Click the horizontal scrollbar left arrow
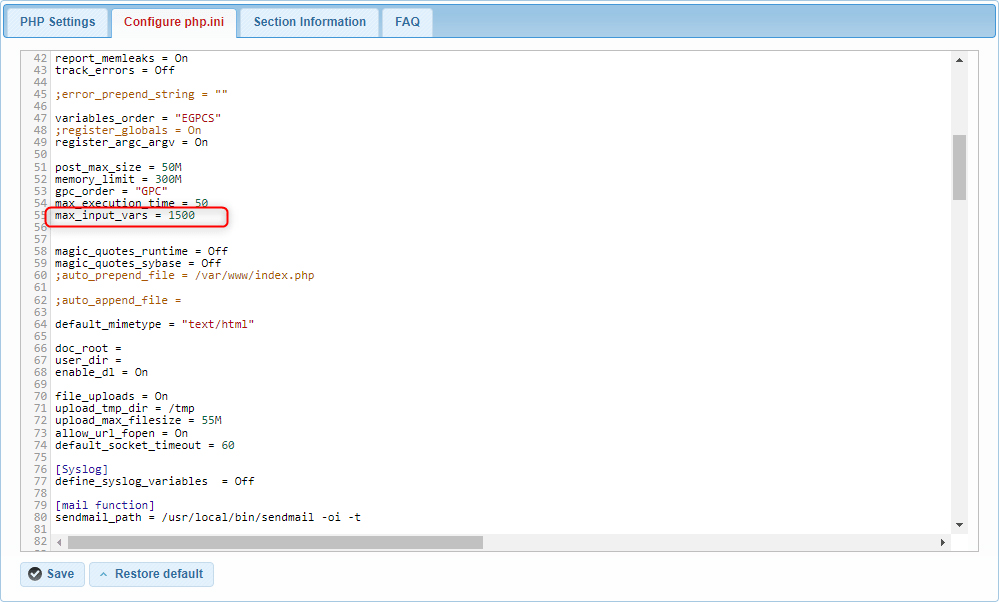Image resolution: width=999 pixels, height=602 pixels. coord(60,541)
